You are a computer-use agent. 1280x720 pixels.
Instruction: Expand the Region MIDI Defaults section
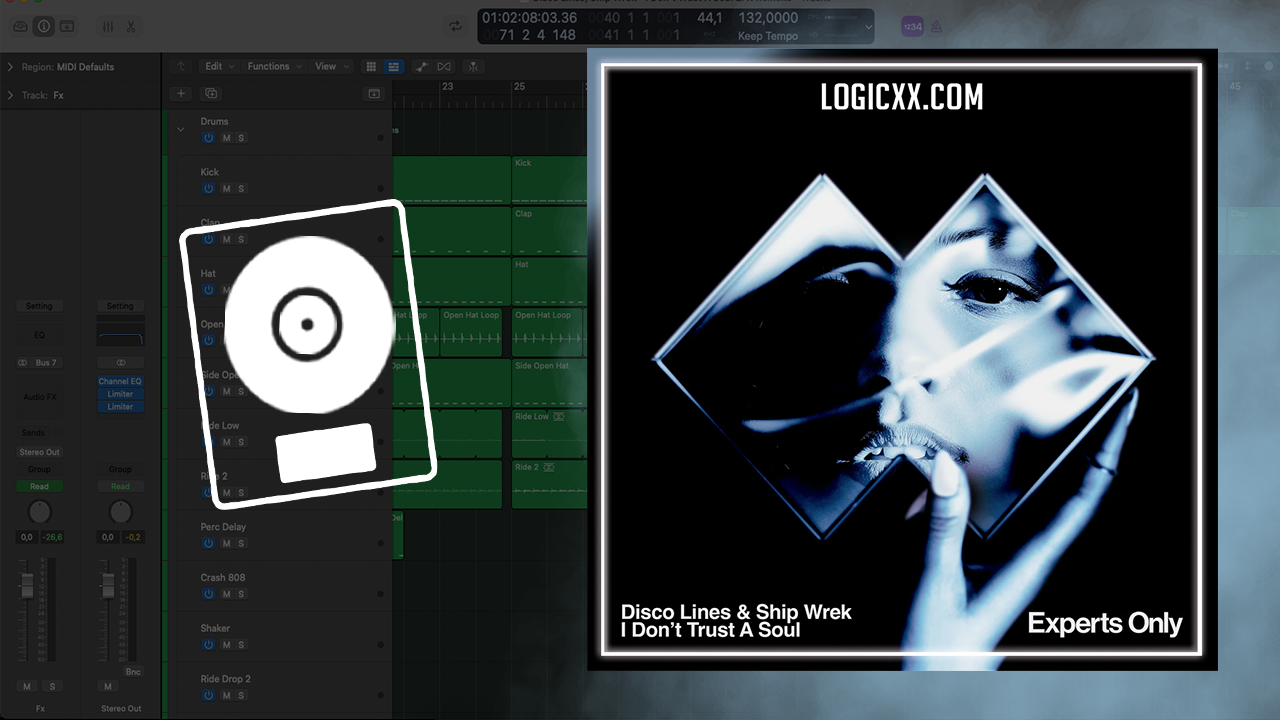[x=10, y=67]
